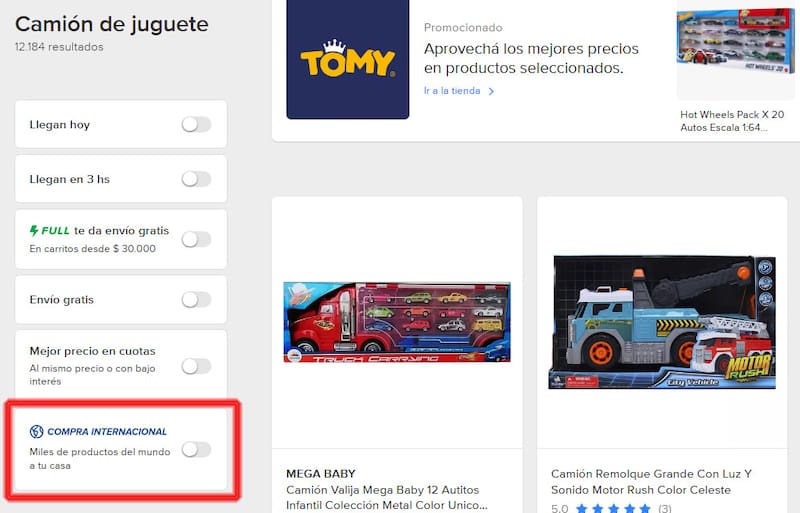Click the Promocionado label
Image resolution: width=800 pixels, height=513 pixels.
pyautogui.click(x=463, y=28)
